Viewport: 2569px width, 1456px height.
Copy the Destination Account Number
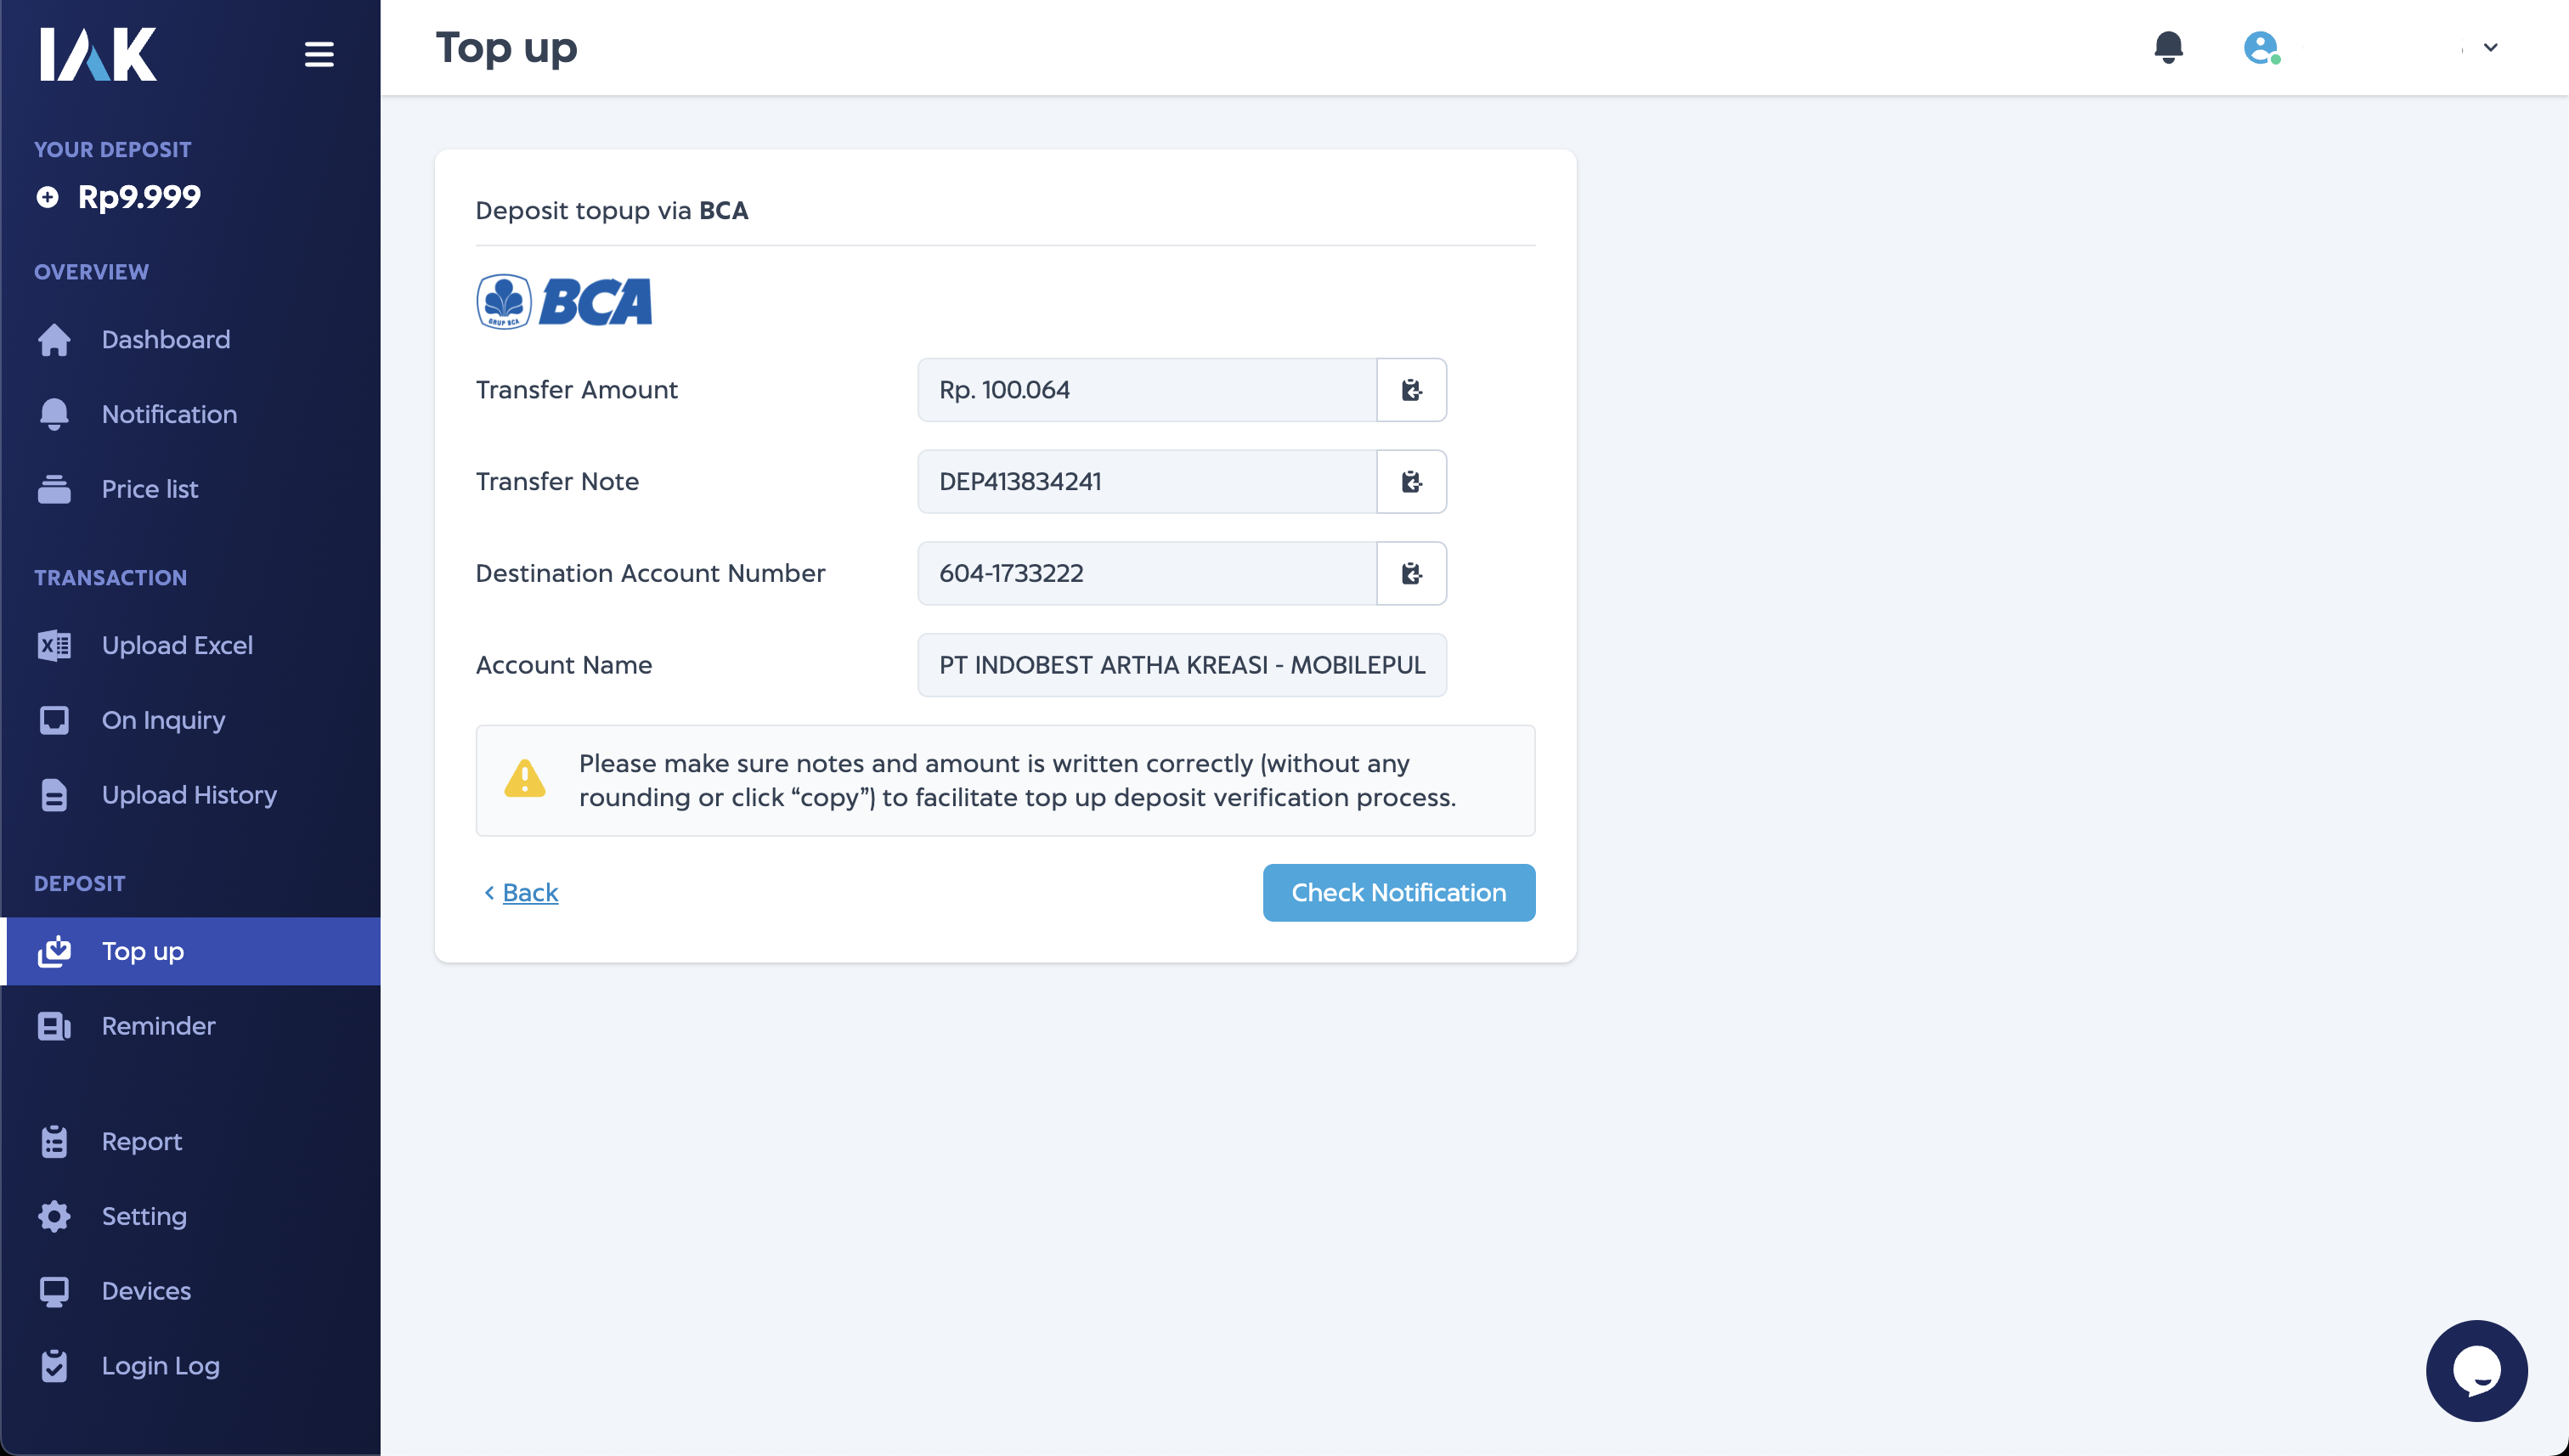[x=1411, y=573]
